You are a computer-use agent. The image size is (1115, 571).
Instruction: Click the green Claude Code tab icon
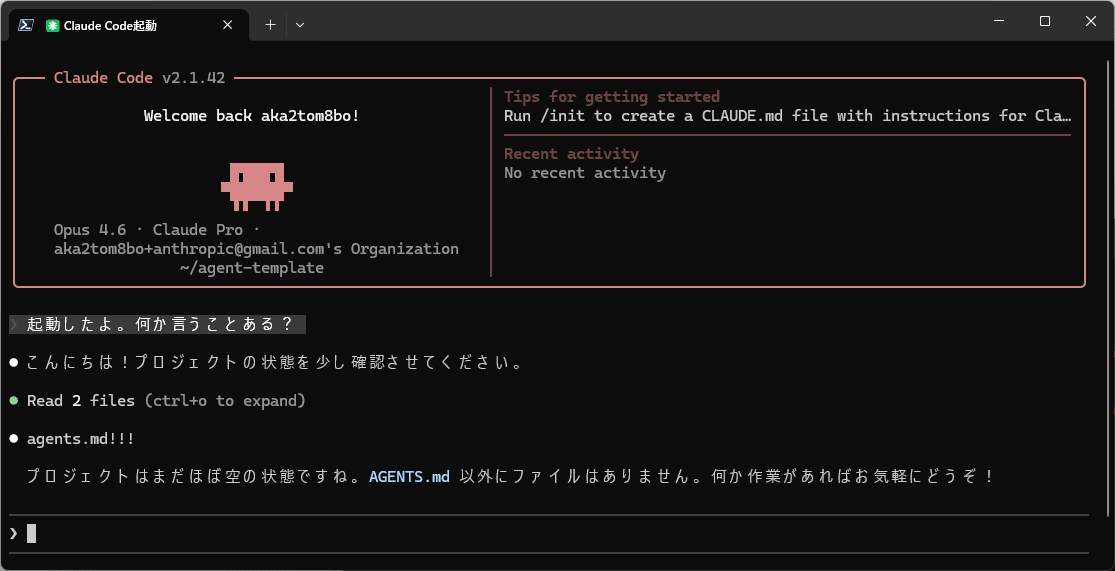point(52,25)
